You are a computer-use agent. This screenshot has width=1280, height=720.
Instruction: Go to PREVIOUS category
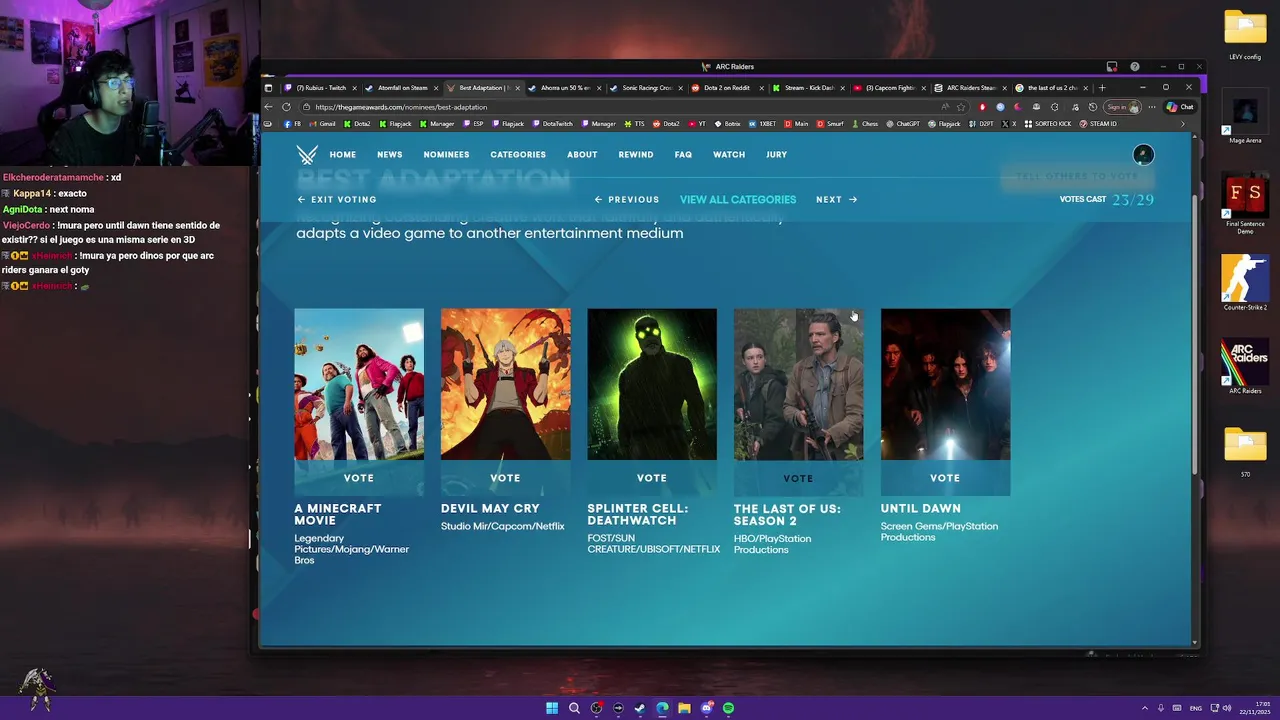click(627, 199)
